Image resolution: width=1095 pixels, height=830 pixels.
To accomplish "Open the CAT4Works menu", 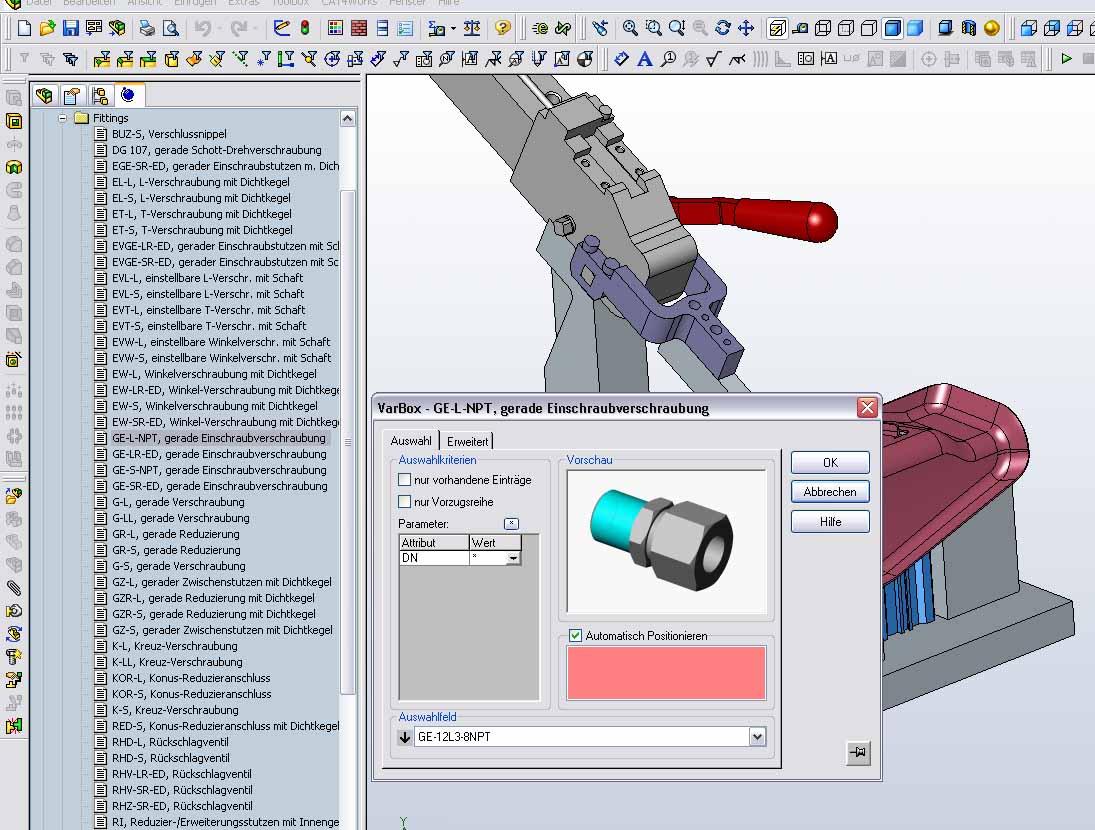I will coord(347,3).
